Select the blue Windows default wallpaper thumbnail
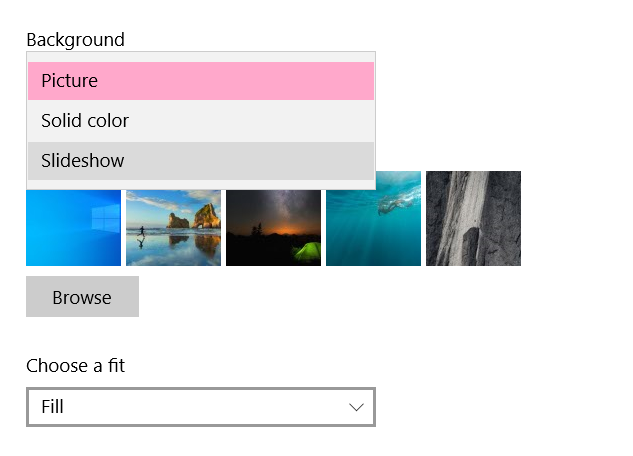 pyautogui.click(x=73, y=228)
